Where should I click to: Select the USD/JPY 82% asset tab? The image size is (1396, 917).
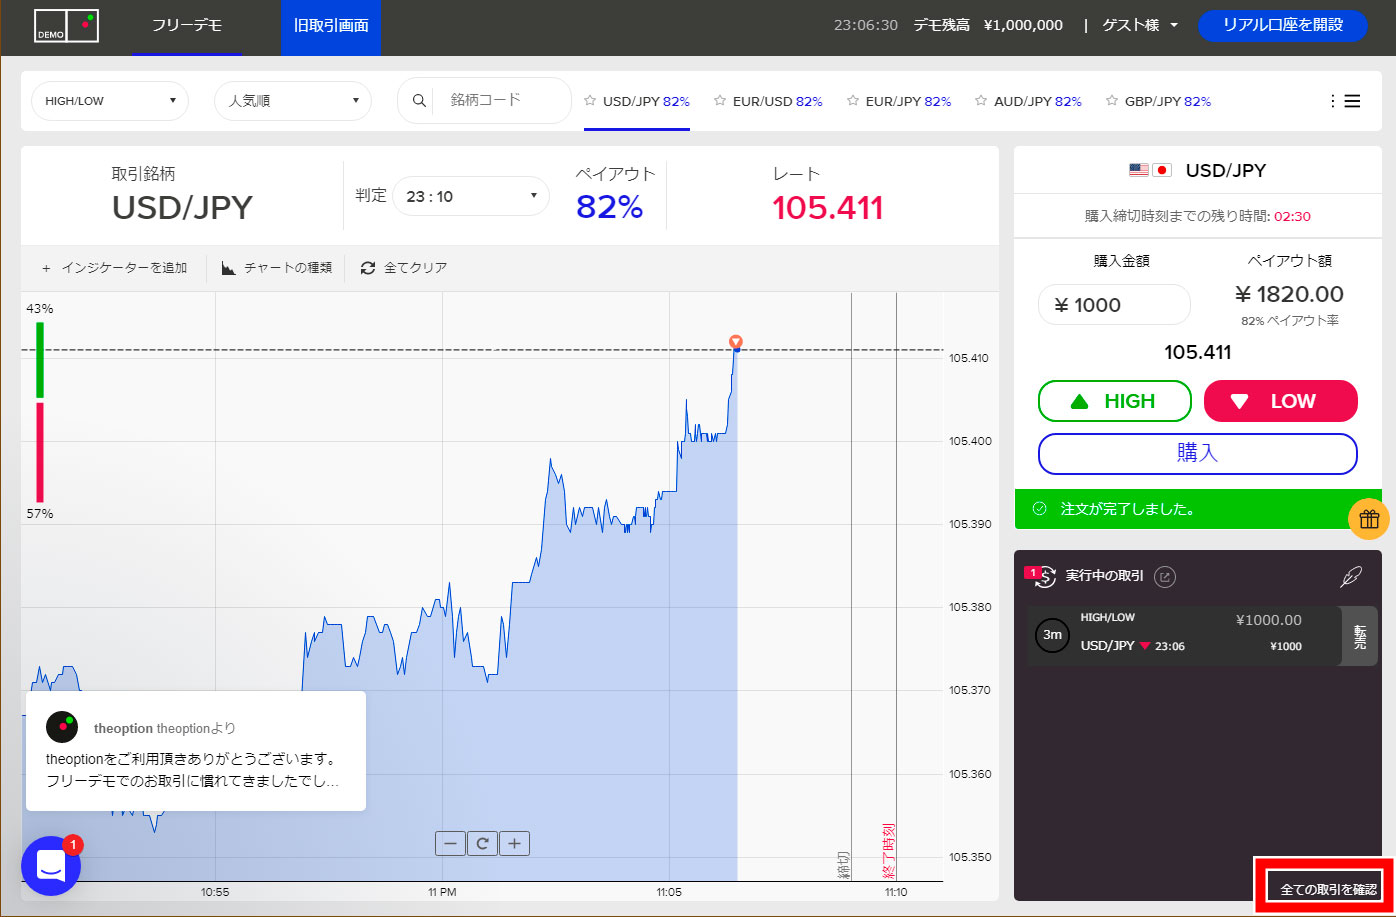(x=646, y=101)
